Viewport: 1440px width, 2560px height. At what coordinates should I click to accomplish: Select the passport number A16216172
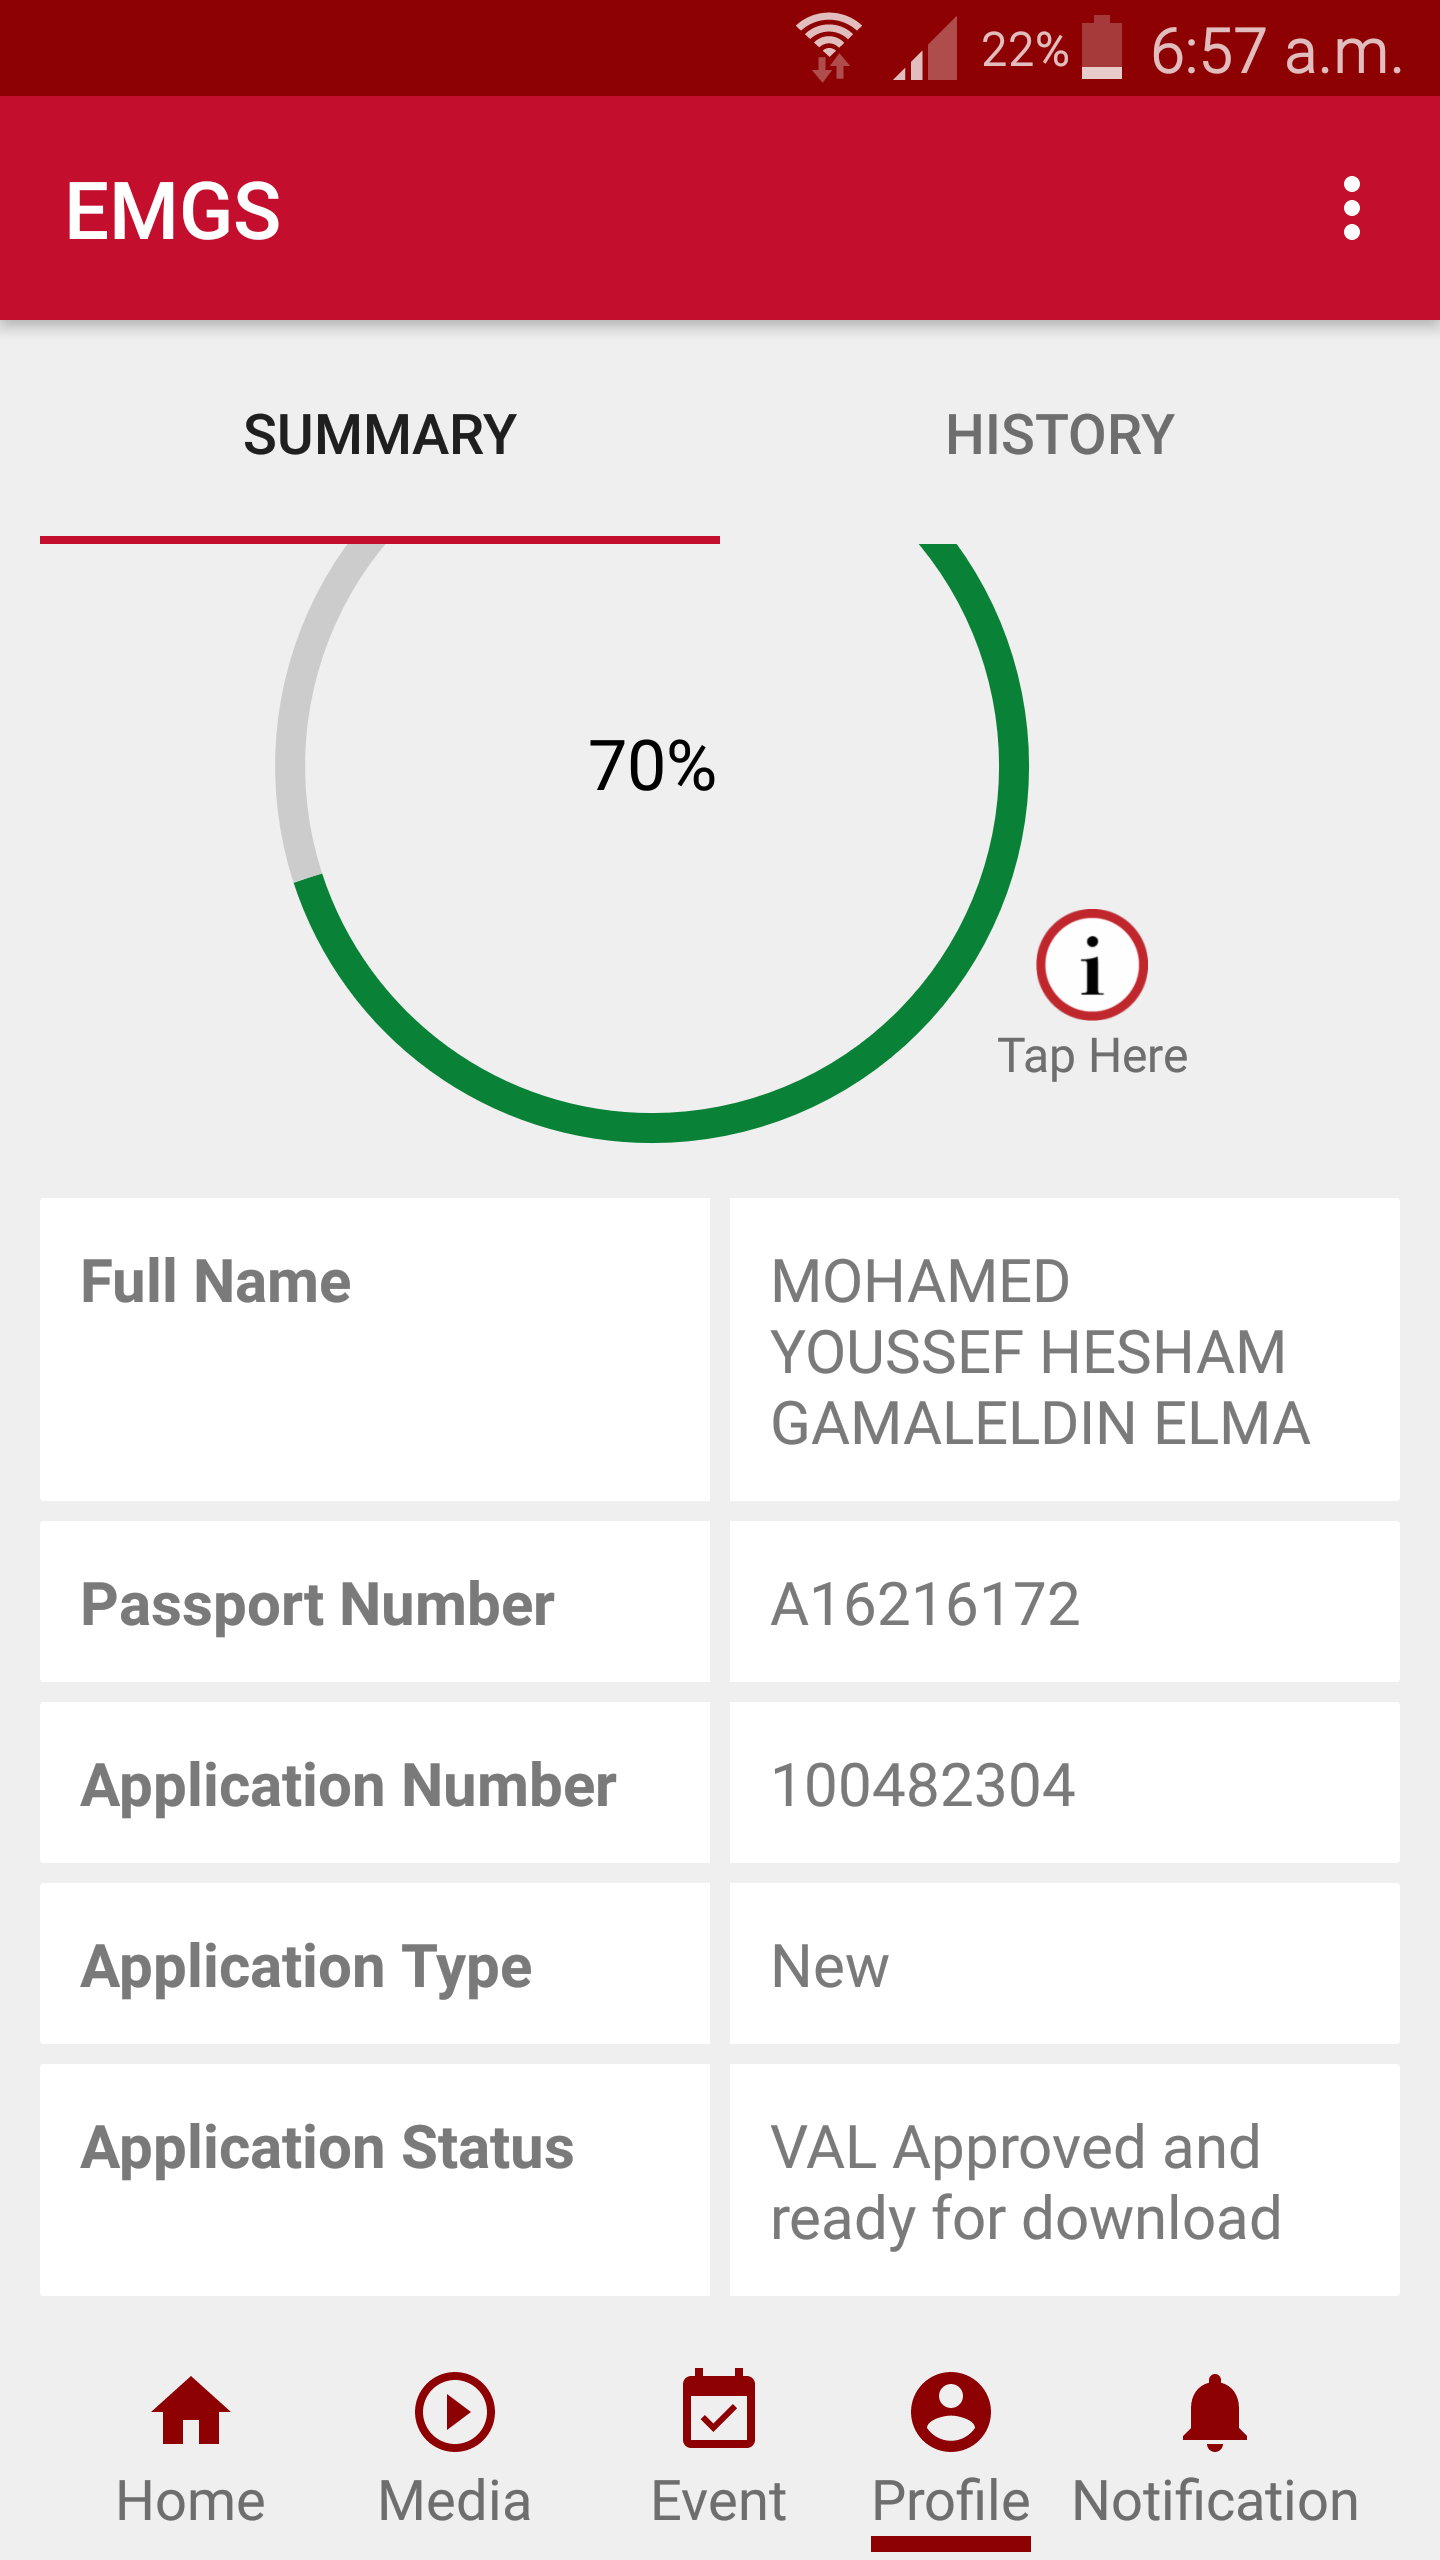click(925, 1604)
